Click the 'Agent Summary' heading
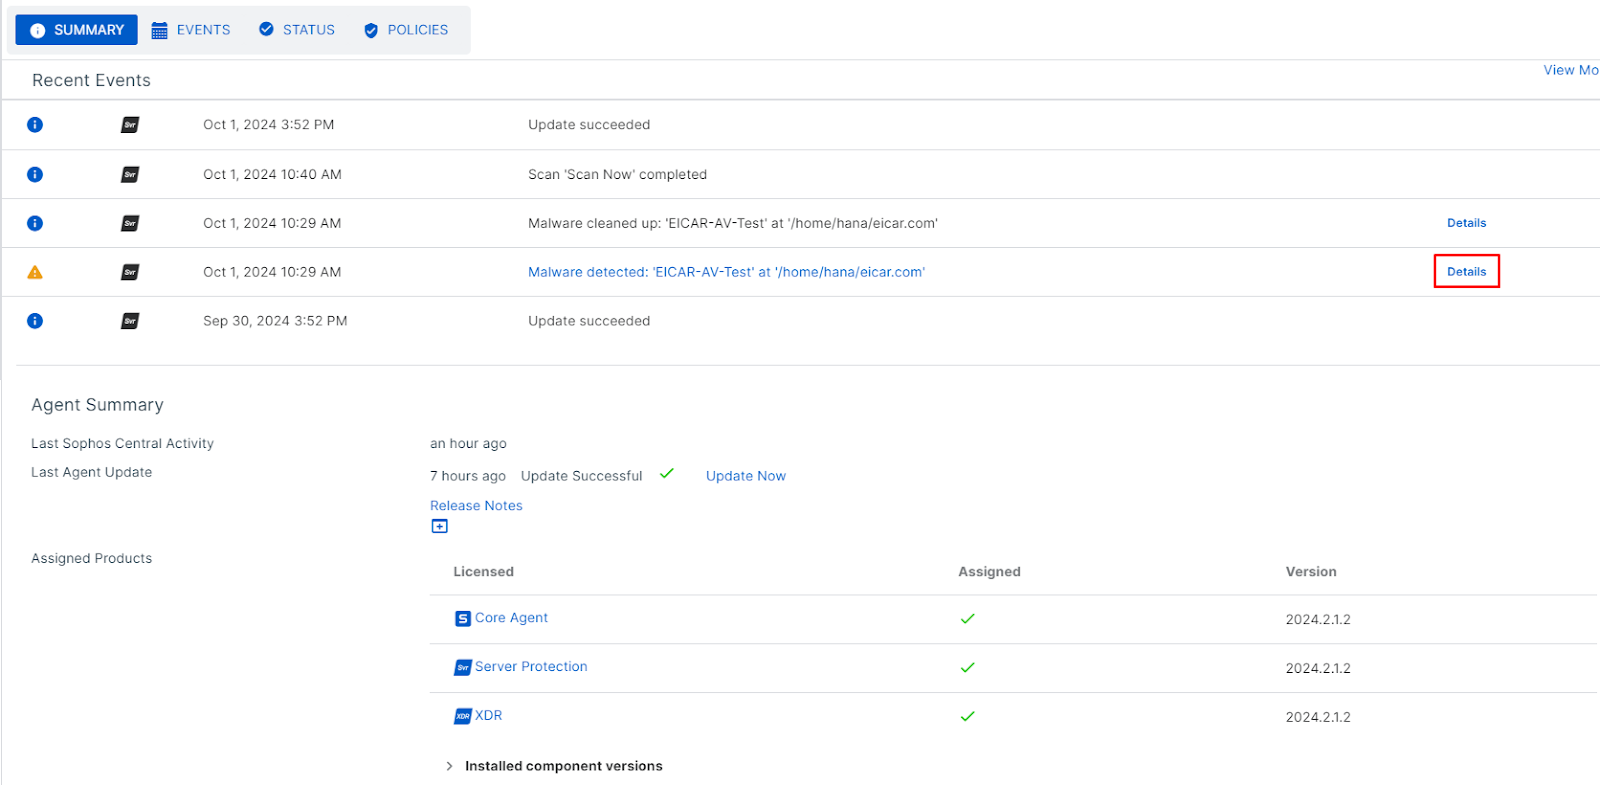This screenshot has height=785, width=1600. 97,405
